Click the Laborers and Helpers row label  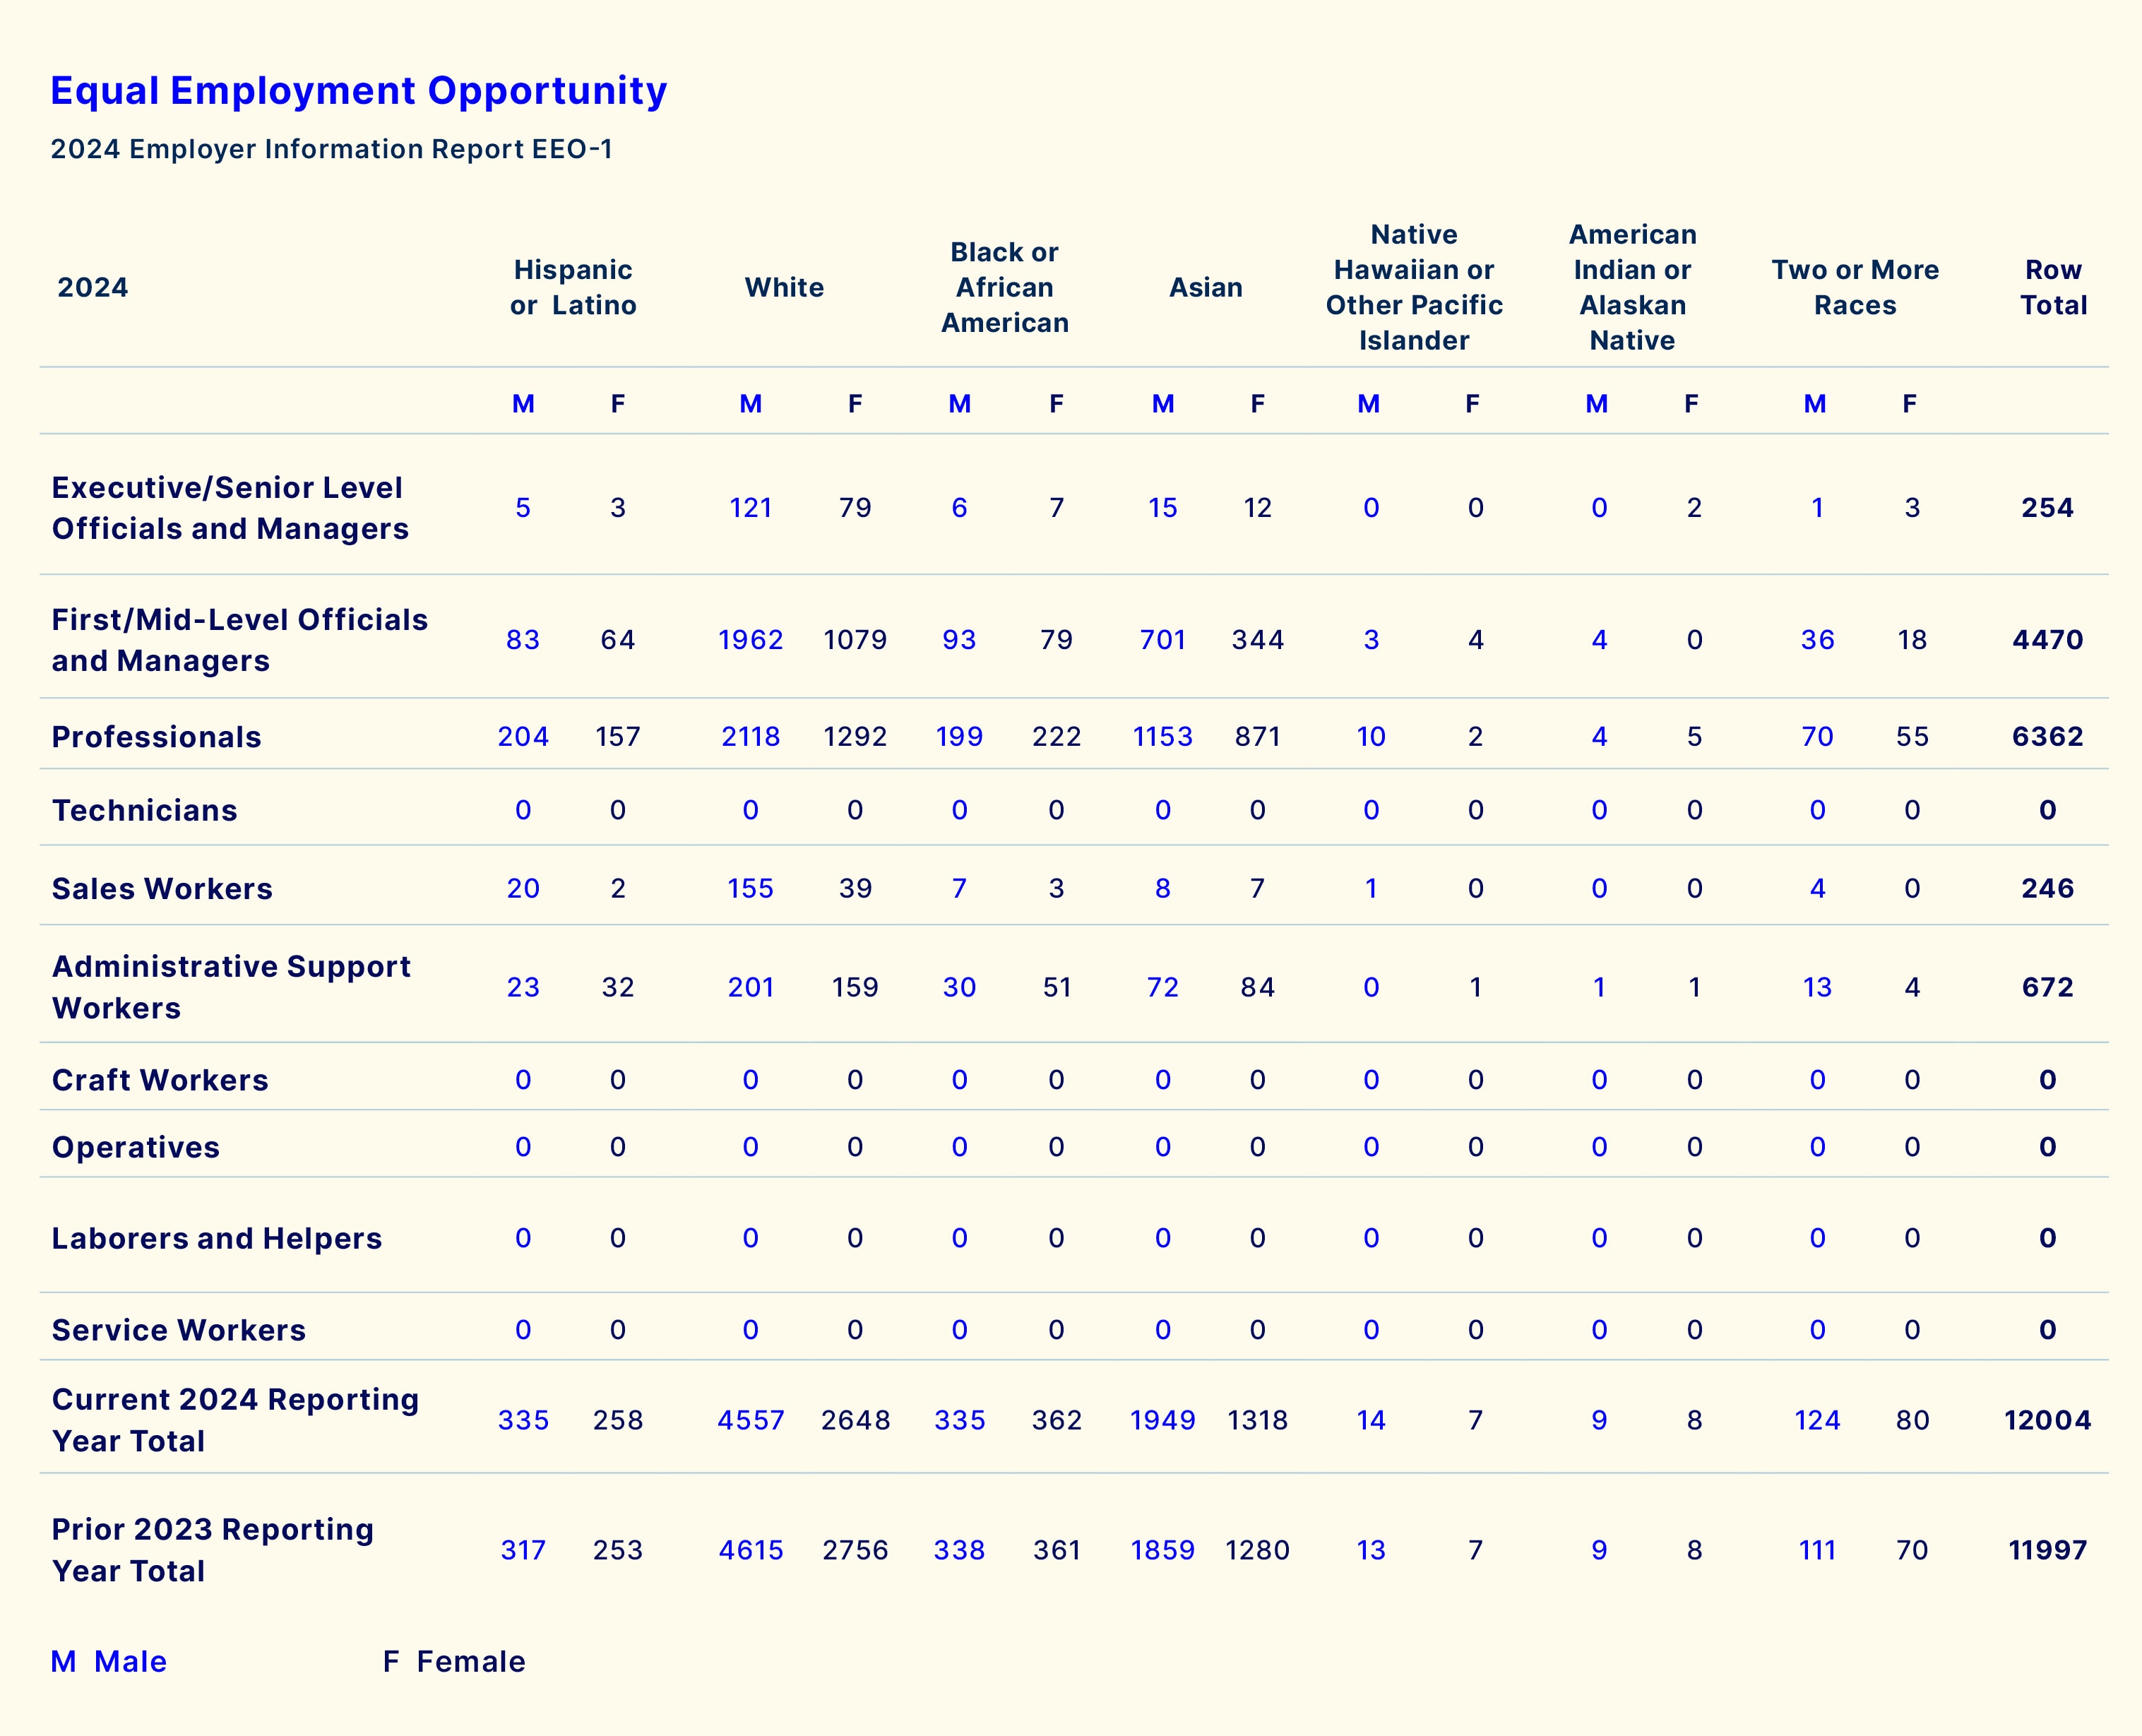click(216, 1239)
